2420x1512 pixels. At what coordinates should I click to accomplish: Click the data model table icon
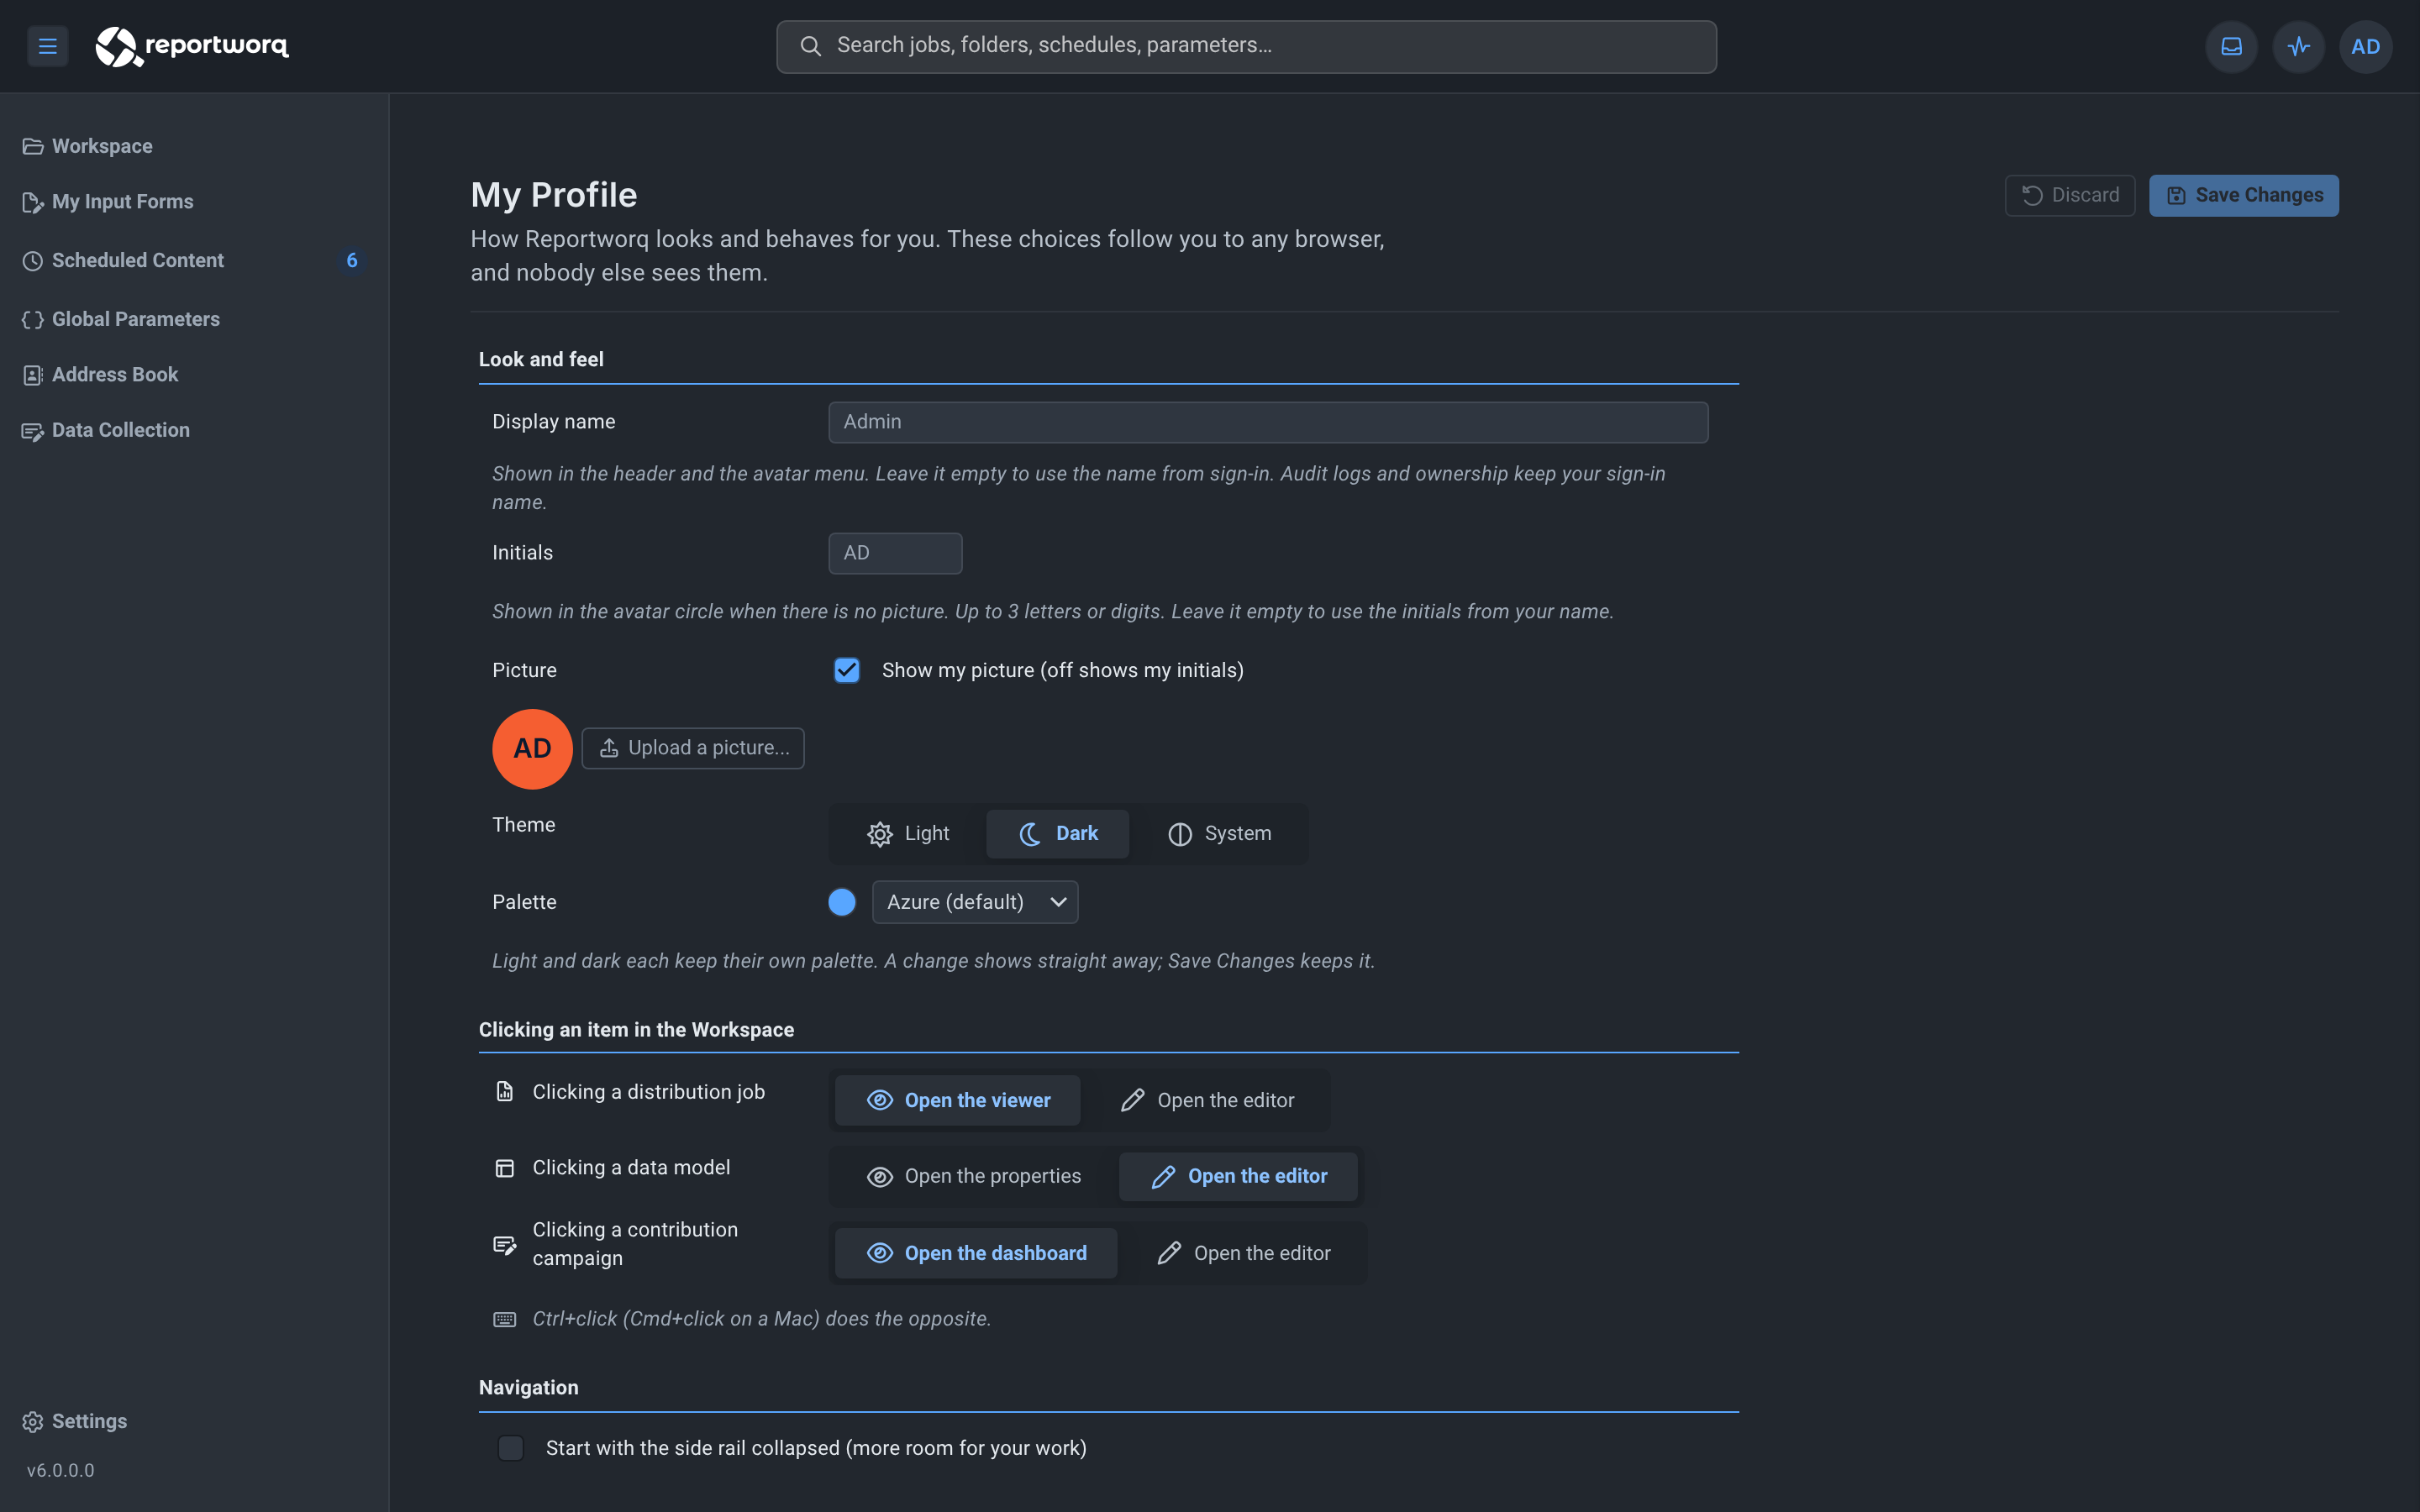tap(505, 1168)
